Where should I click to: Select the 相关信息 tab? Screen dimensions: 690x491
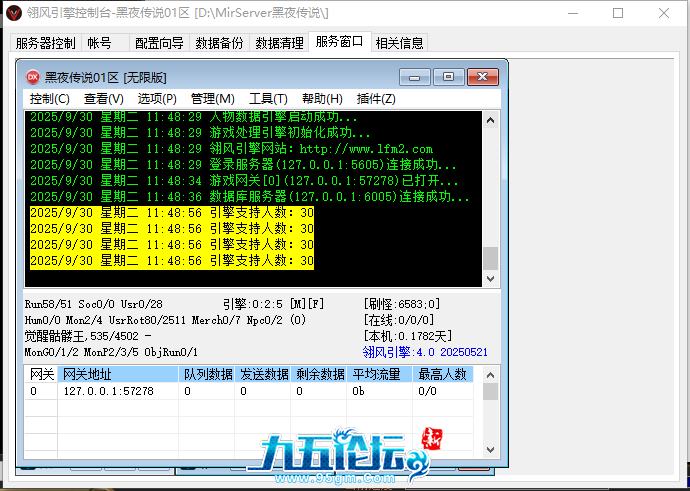399,43
